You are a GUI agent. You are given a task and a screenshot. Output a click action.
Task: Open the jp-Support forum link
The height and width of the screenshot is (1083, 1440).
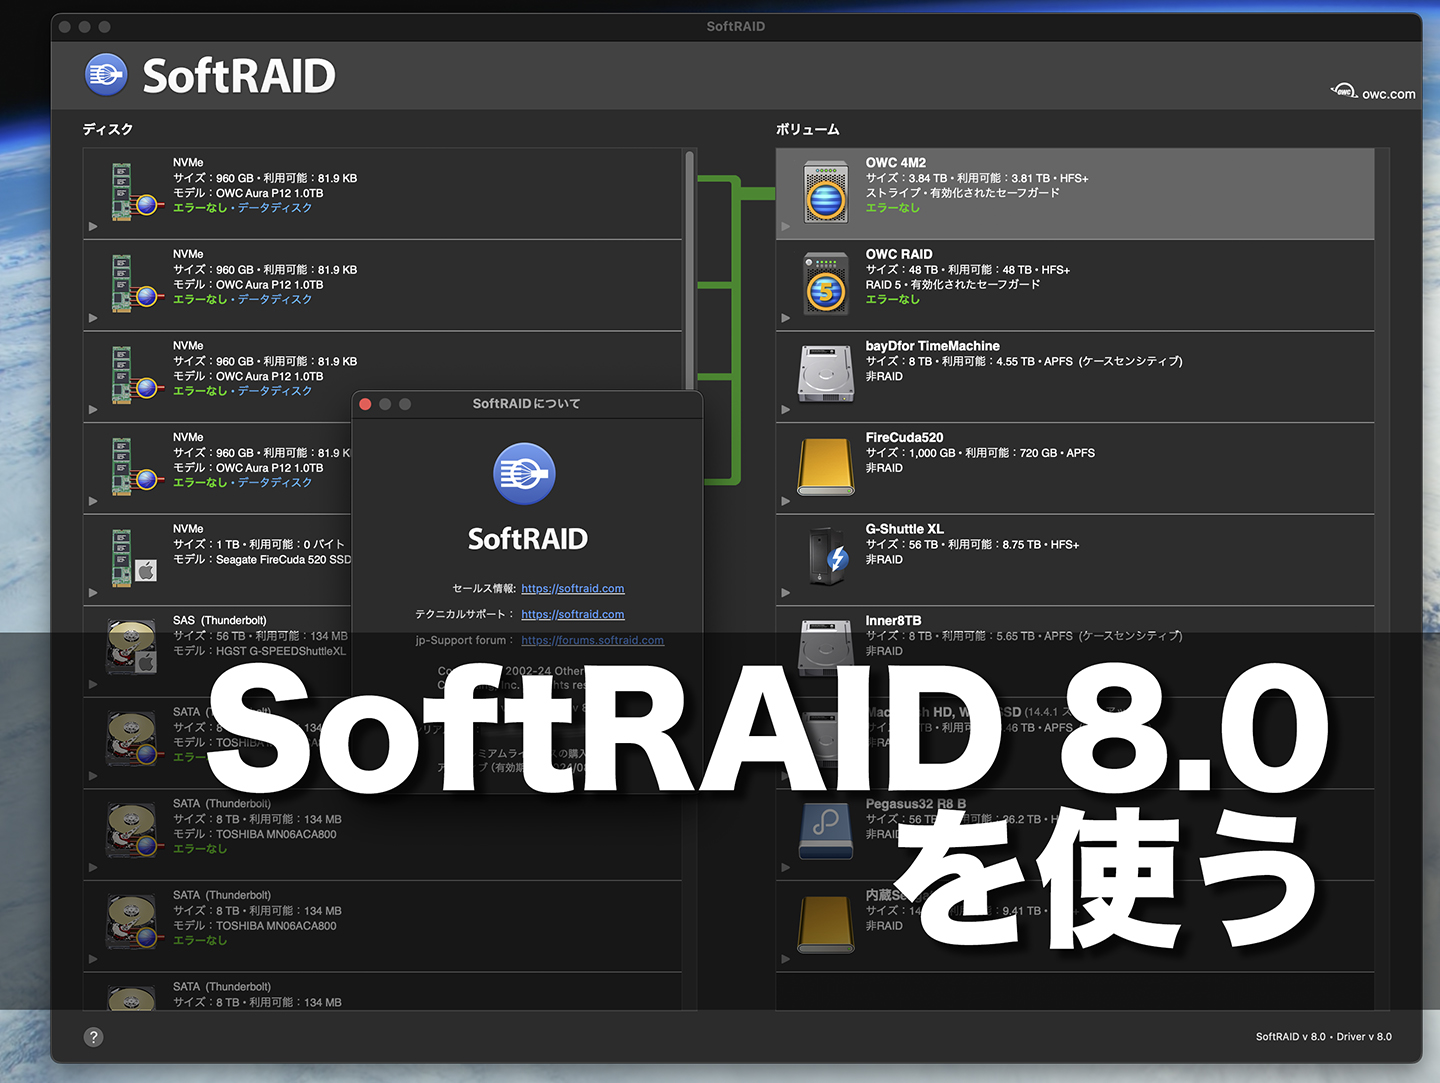click(x=593, y=640)
